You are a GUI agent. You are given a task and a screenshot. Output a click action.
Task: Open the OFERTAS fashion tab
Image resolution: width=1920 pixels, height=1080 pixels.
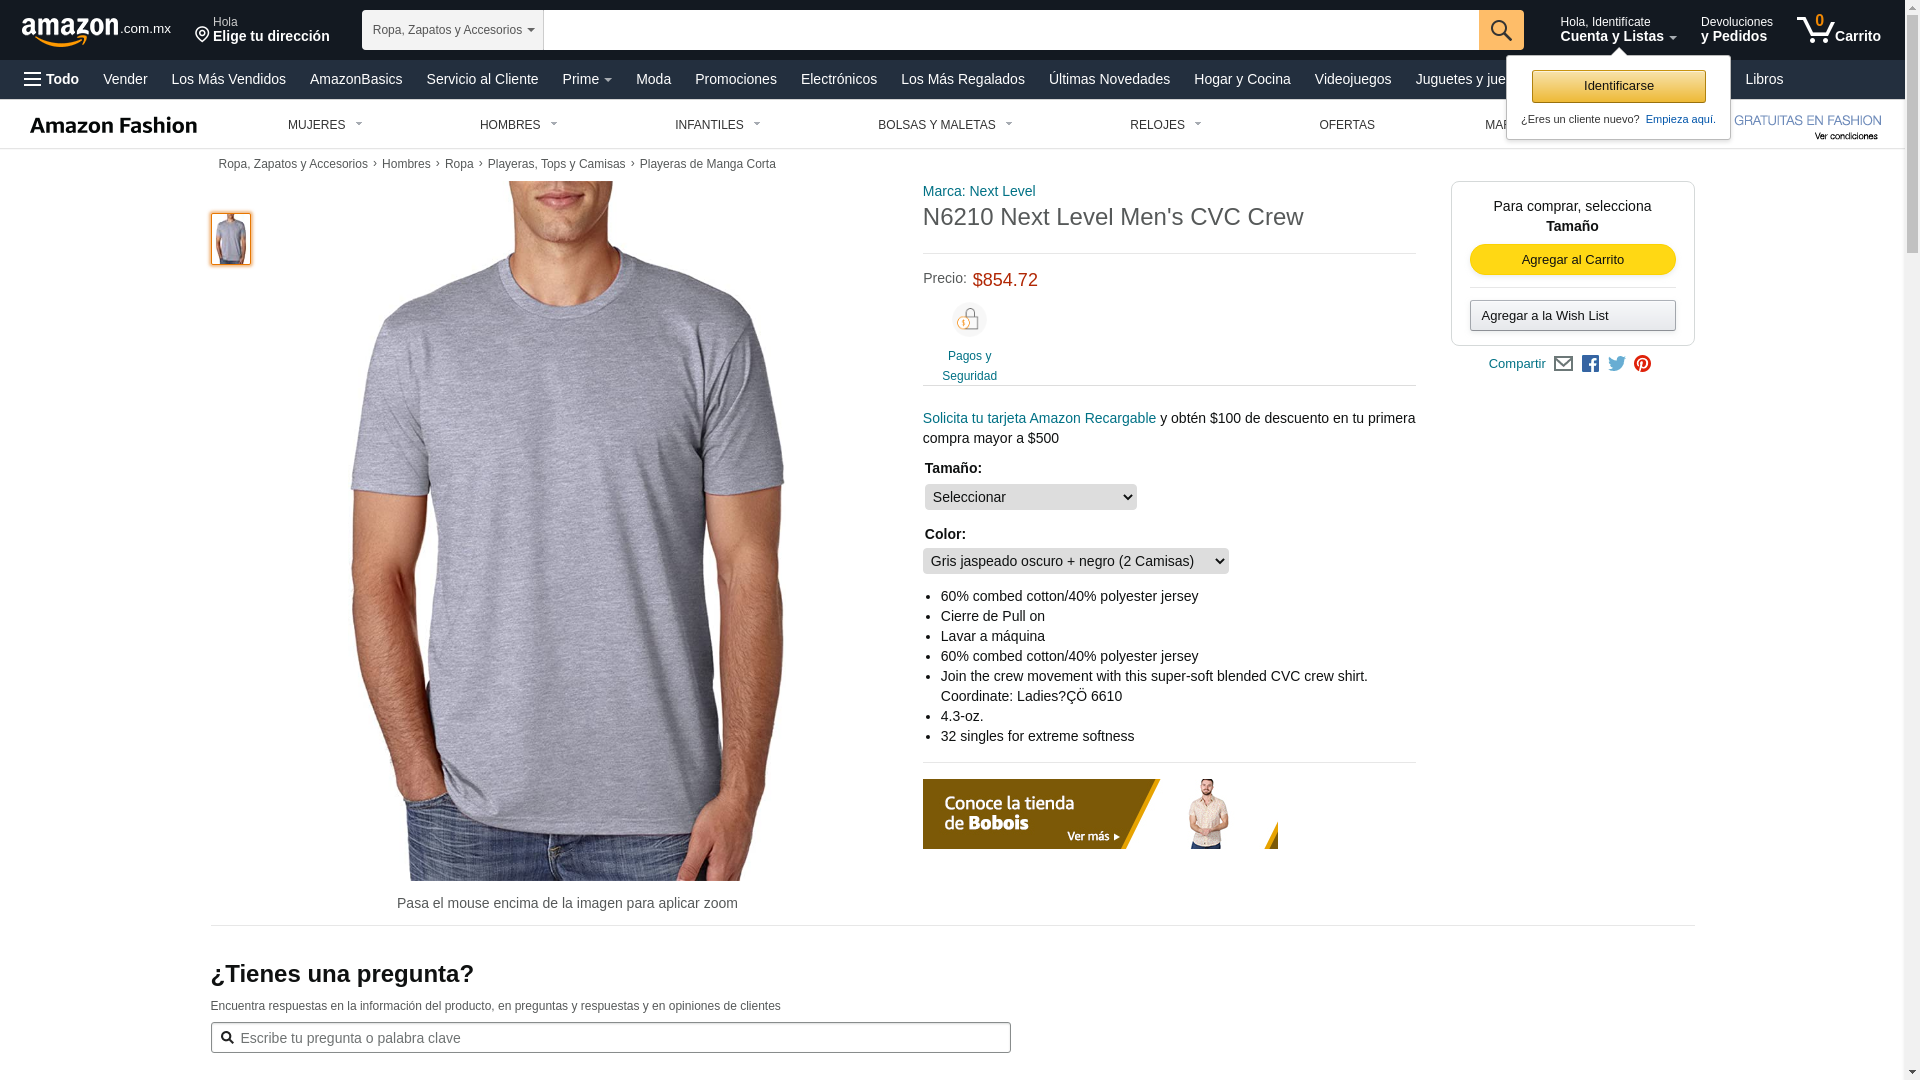1347,125
